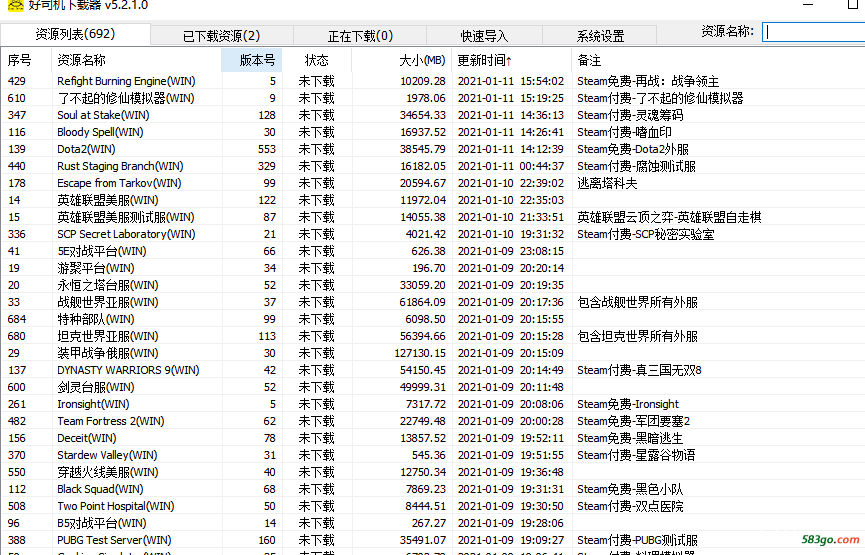This screenshot has height=555, width=865.
Task: Click note Steam付费-真三国无双8
Action: 639,371
